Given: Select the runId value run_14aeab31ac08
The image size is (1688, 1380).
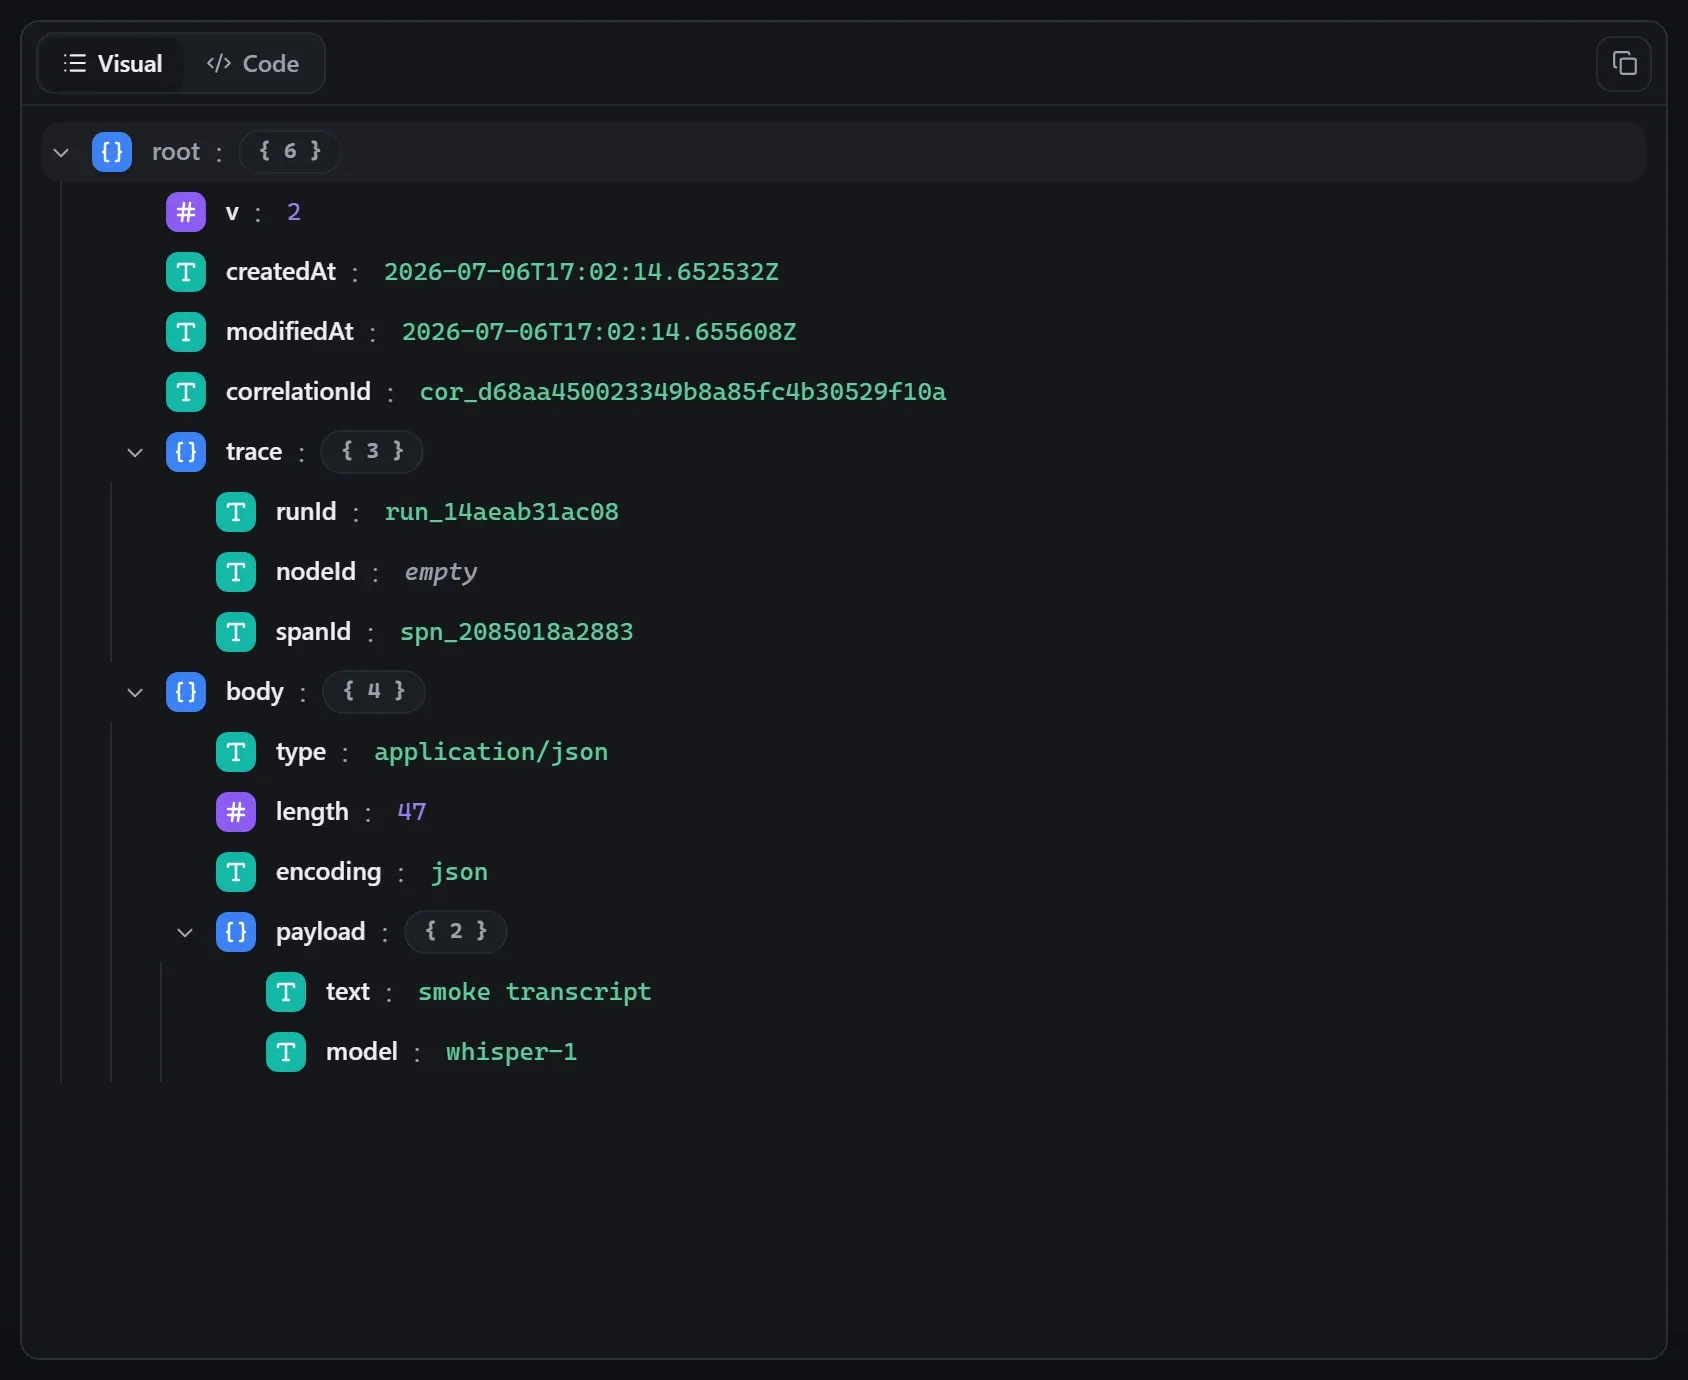Looking at the screenshot, I should [502, 512].
